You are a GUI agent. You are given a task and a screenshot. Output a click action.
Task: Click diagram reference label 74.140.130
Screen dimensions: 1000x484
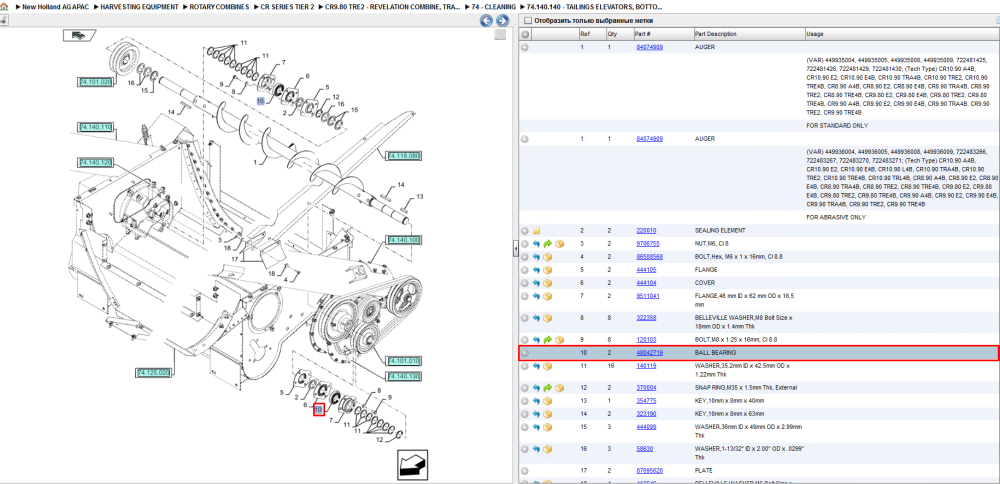click(x=403, y=377)
